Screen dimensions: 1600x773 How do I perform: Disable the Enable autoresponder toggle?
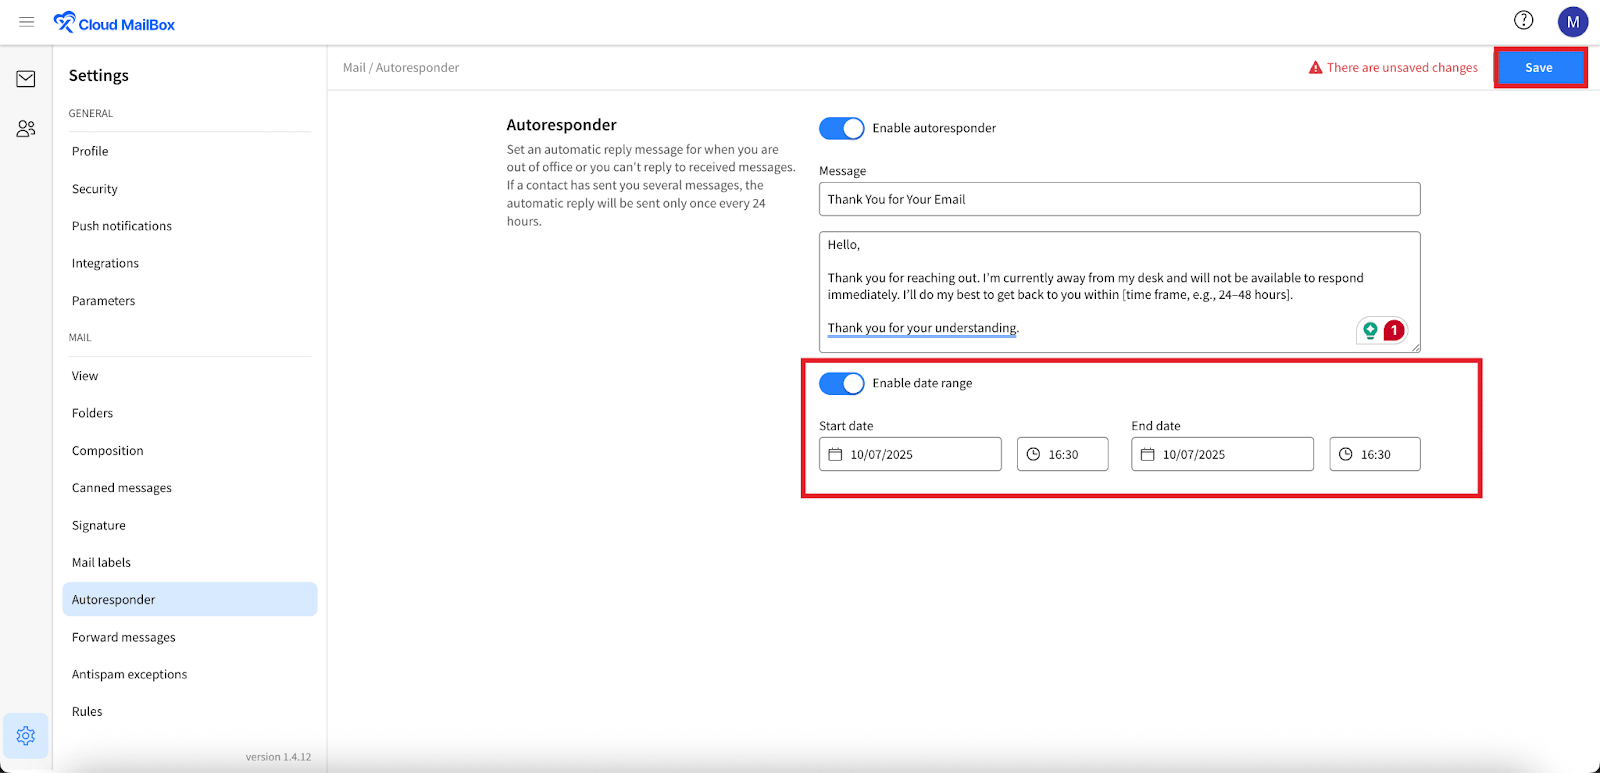coord(841,129)
